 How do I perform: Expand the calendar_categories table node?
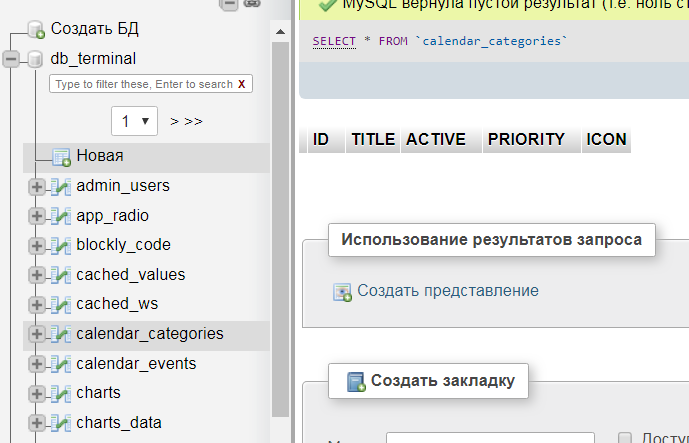[37, 334]
